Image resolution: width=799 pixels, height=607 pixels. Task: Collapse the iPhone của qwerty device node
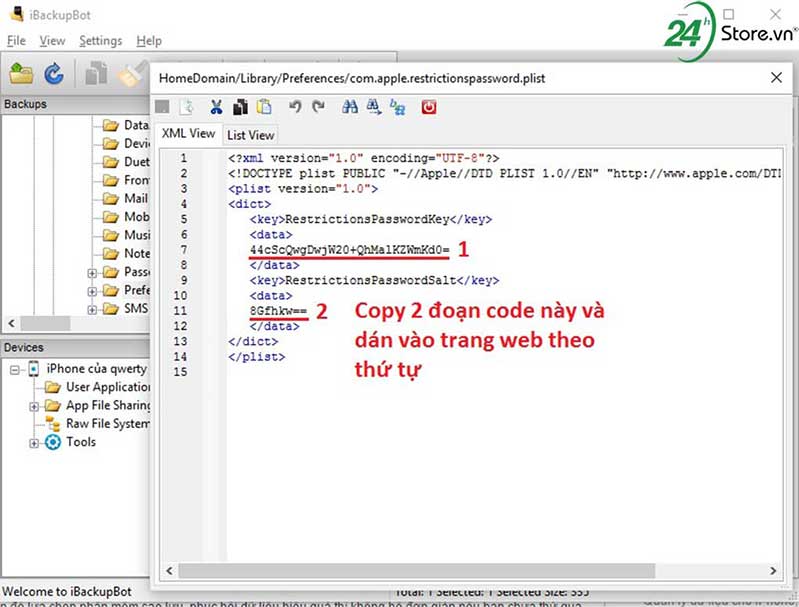click(17, 369)
